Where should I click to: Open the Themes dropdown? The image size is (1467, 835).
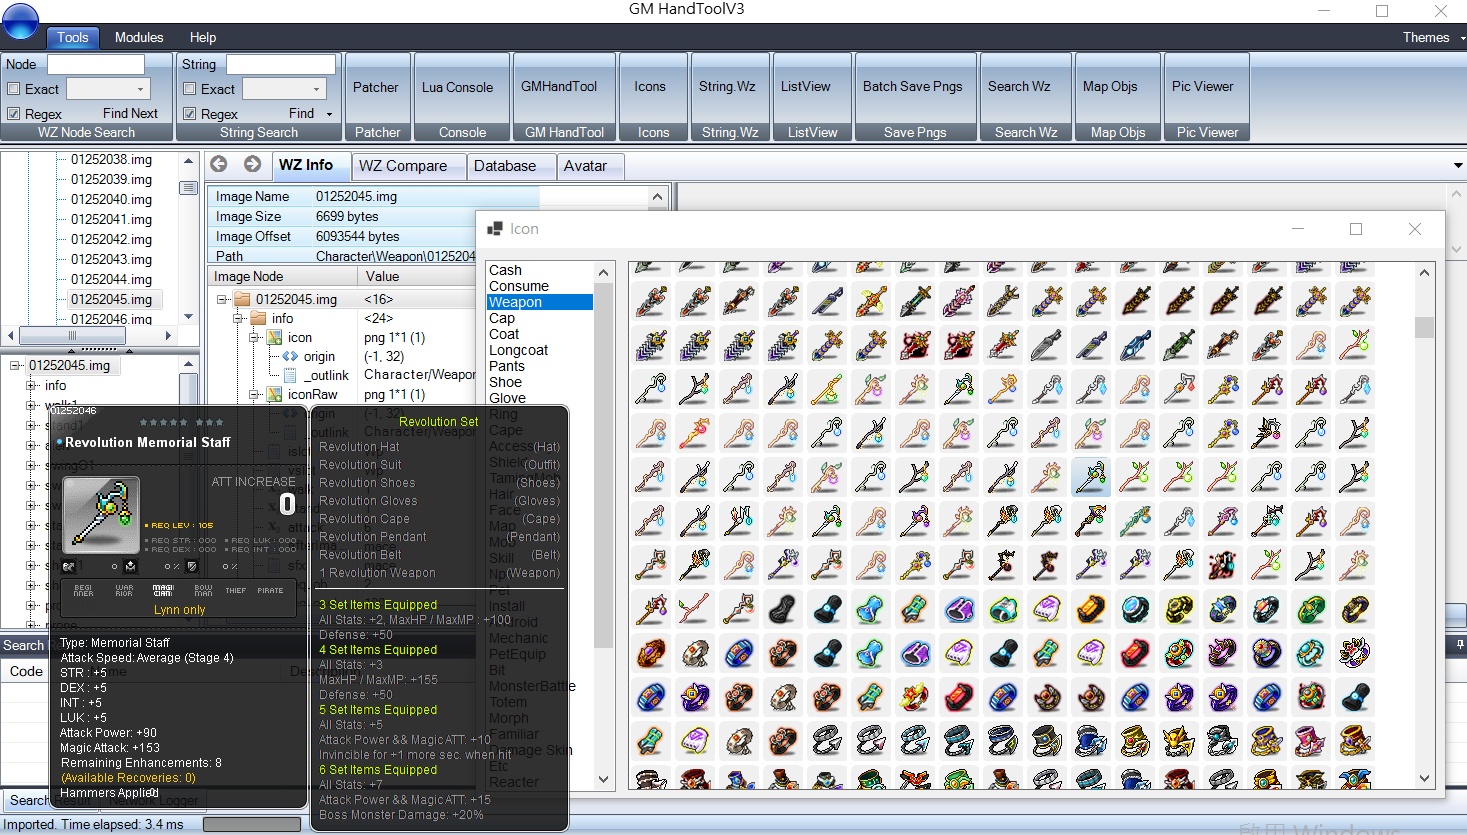[1433, 38]
